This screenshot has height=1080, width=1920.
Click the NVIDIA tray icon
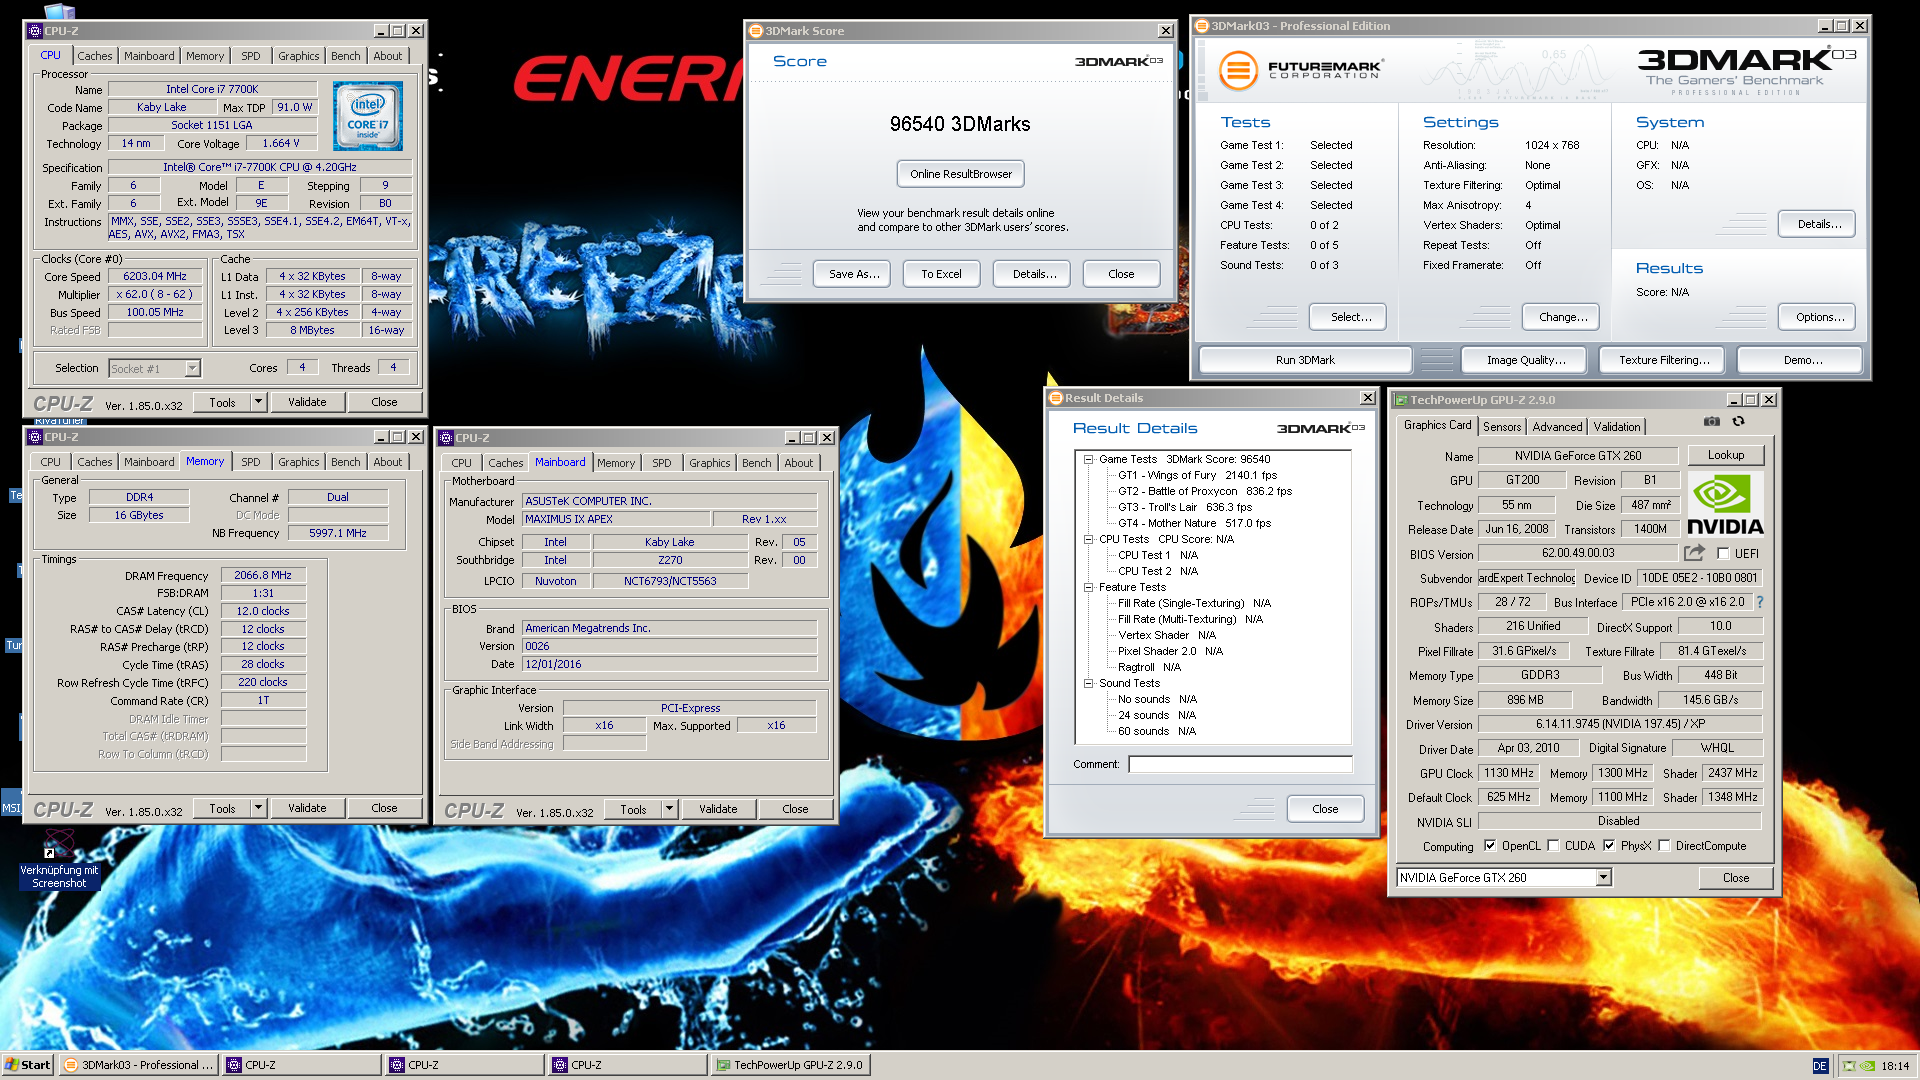1866,1066
